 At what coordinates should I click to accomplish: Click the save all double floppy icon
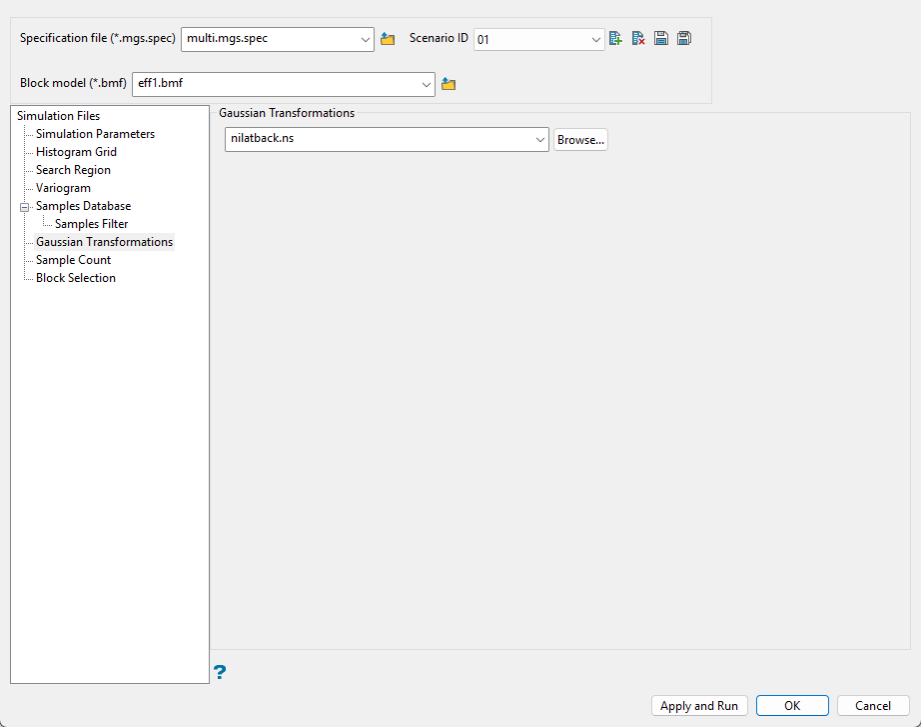point(684,39)
